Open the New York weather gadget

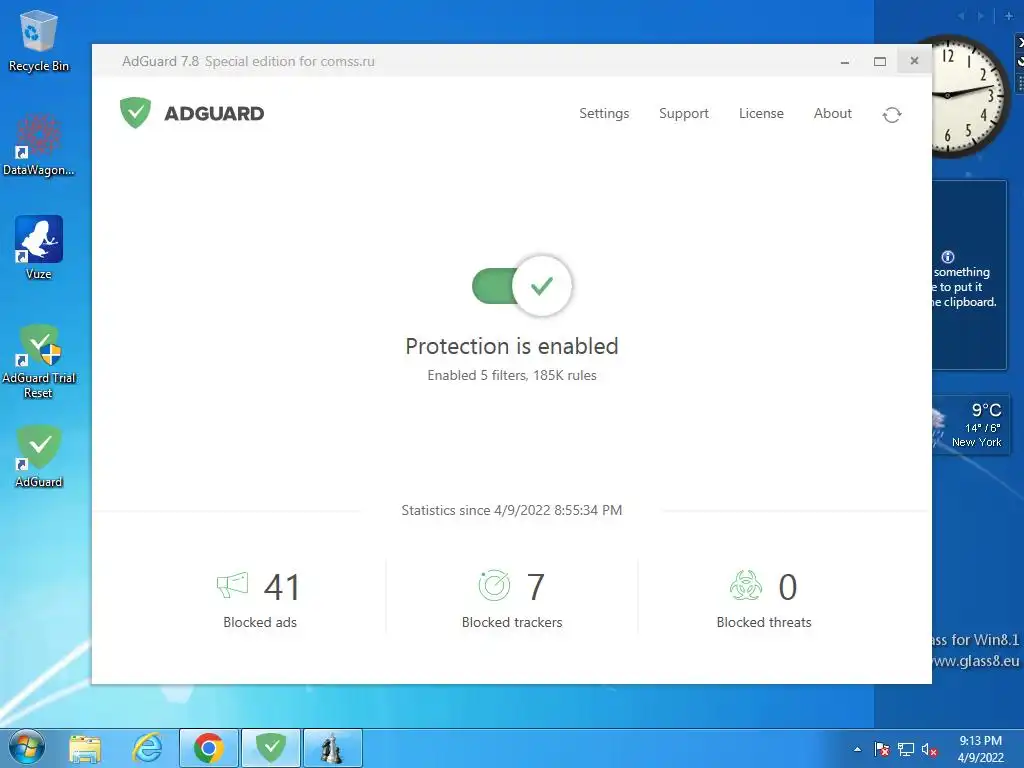(x=970, y=425)
